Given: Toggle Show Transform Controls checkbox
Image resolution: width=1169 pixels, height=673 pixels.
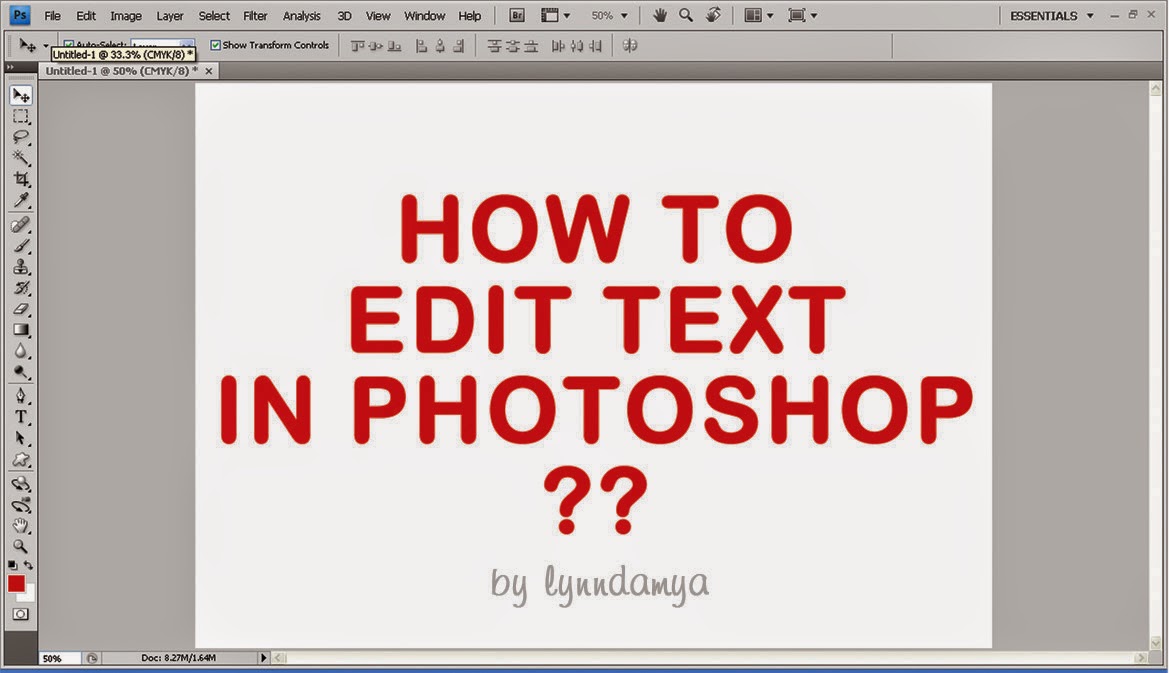Looking at the screenshot, I should [x=215, y=45].
